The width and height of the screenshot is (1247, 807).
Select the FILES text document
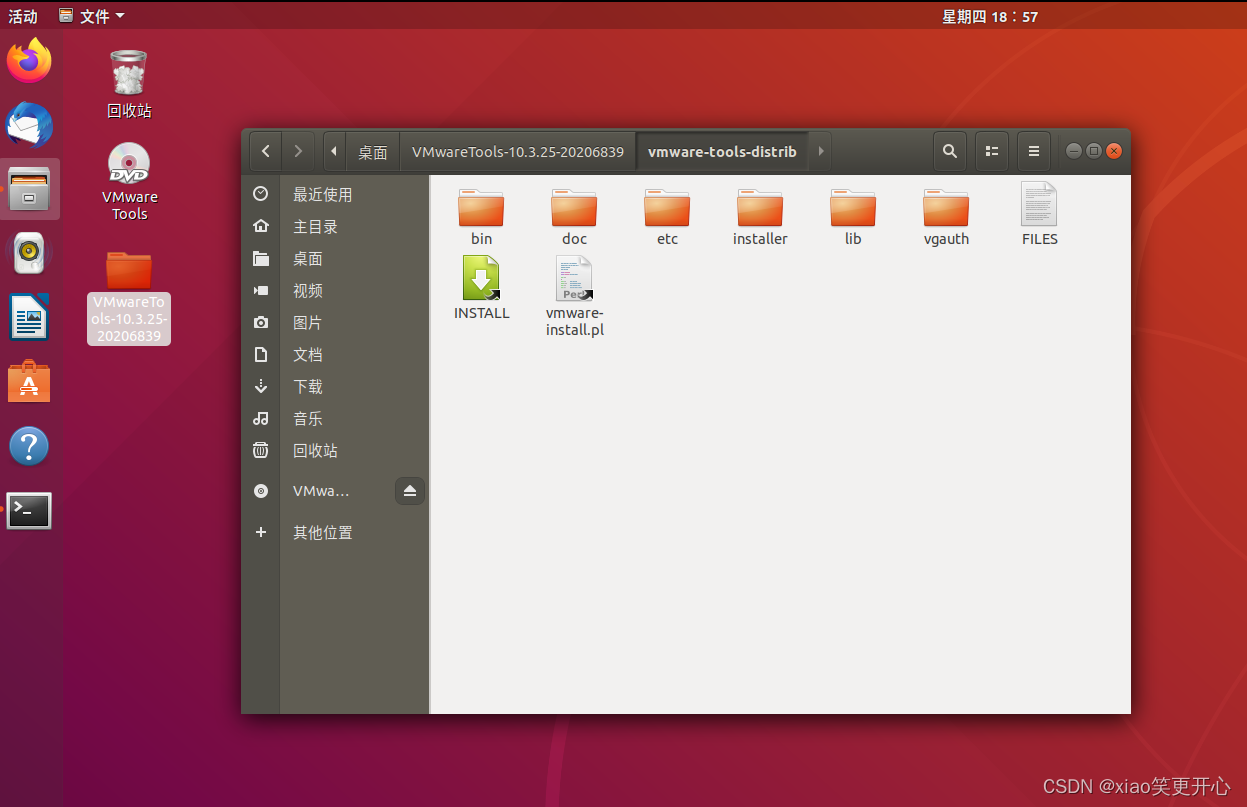(1039, 214)
